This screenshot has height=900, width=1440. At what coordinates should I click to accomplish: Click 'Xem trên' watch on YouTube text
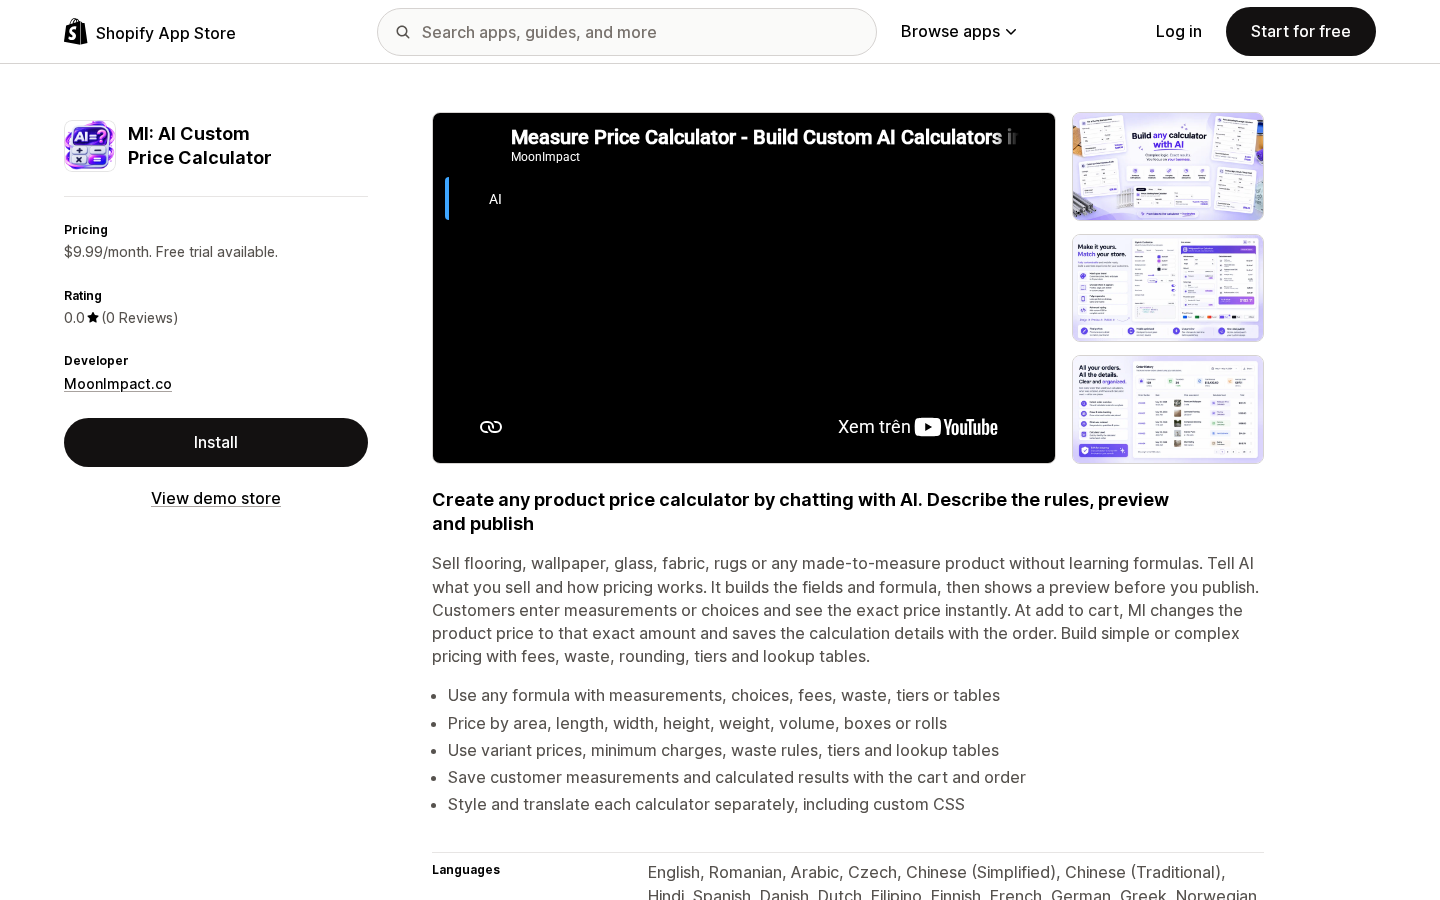874,427
